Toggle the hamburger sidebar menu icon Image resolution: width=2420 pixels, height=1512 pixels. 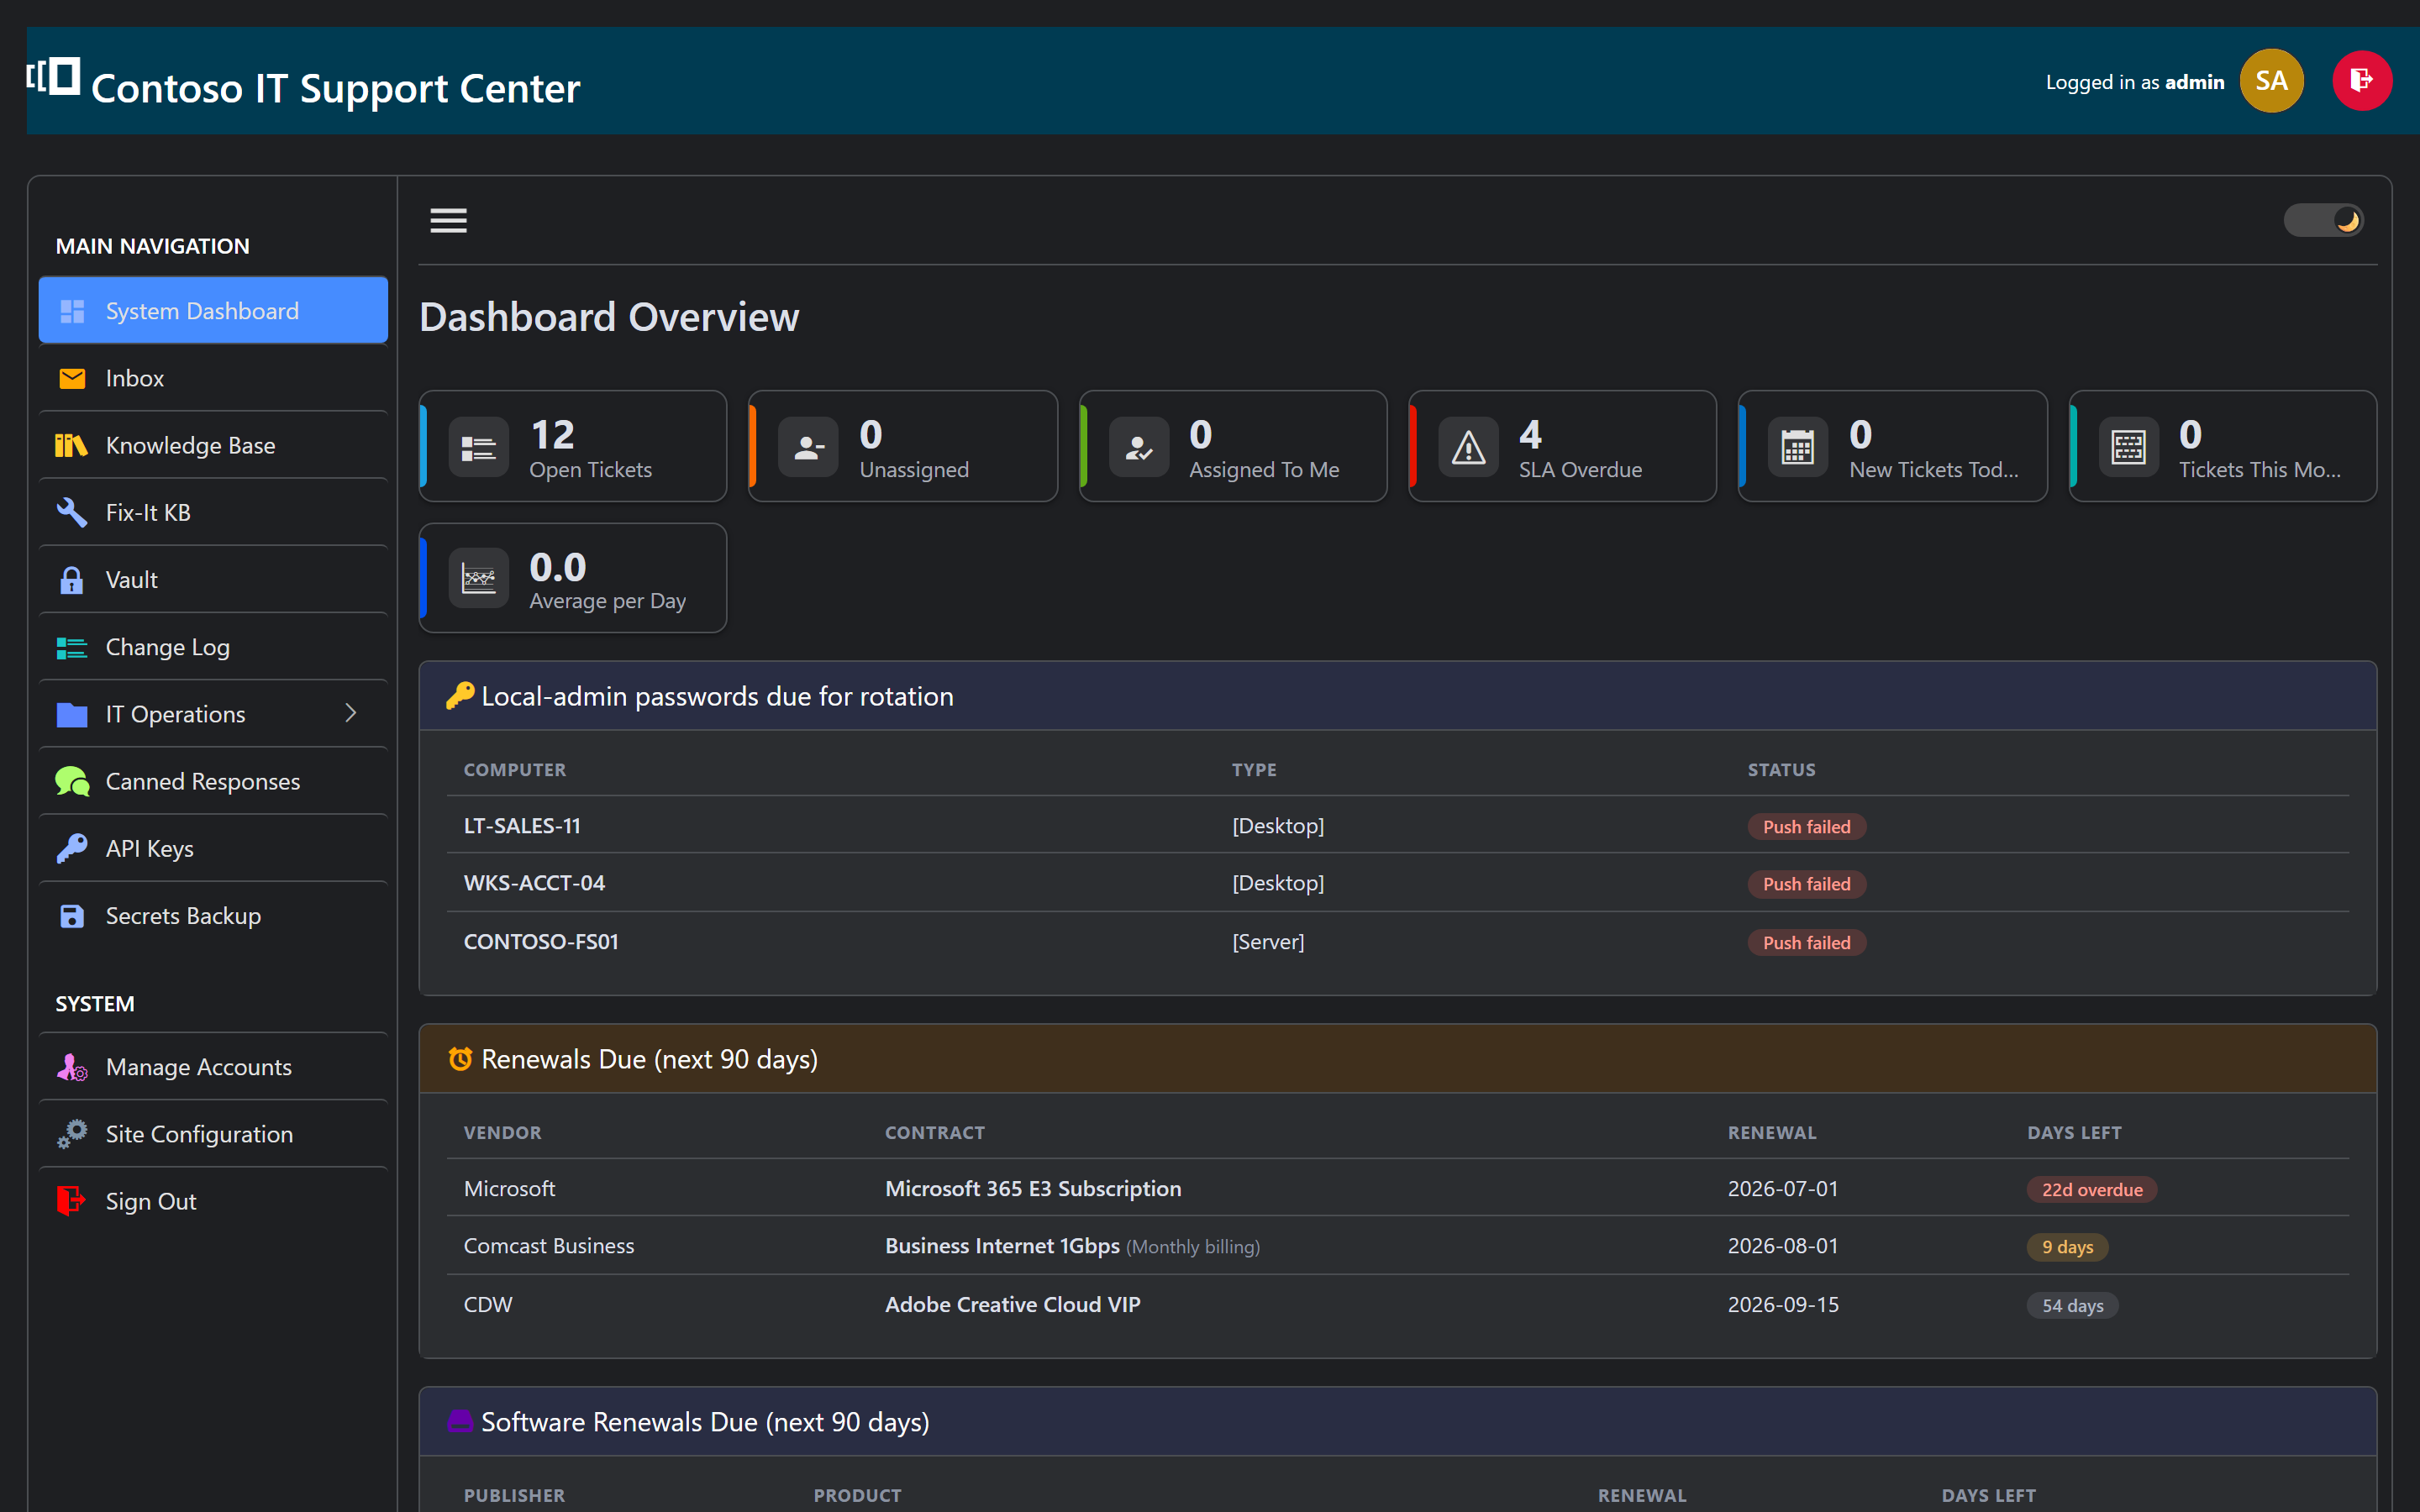click(448, 220)
